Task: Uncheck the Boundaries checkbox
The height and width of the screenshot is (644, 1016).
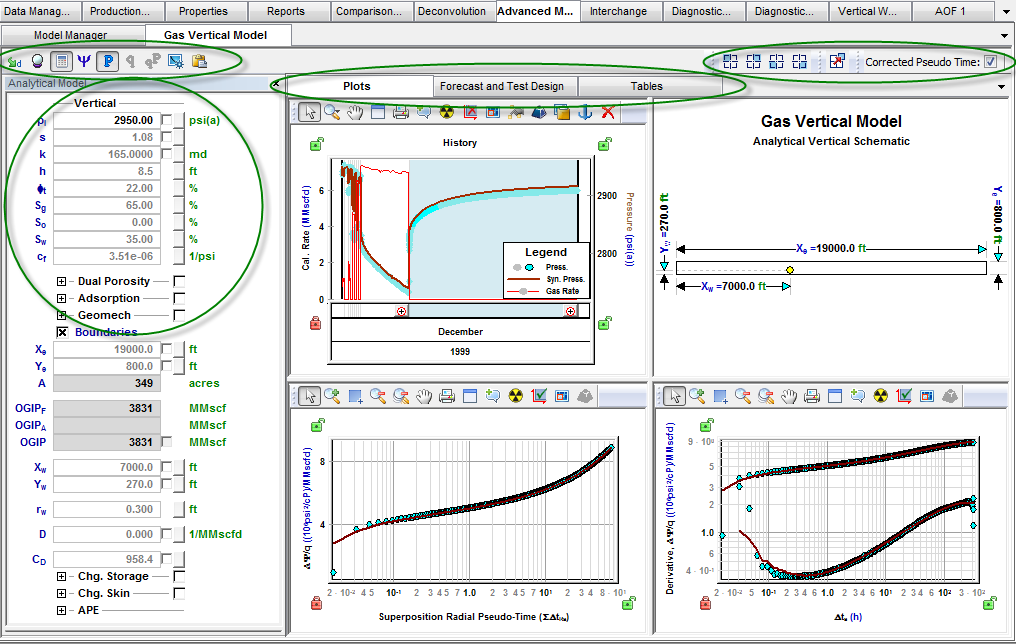Action: pos(62,332)
